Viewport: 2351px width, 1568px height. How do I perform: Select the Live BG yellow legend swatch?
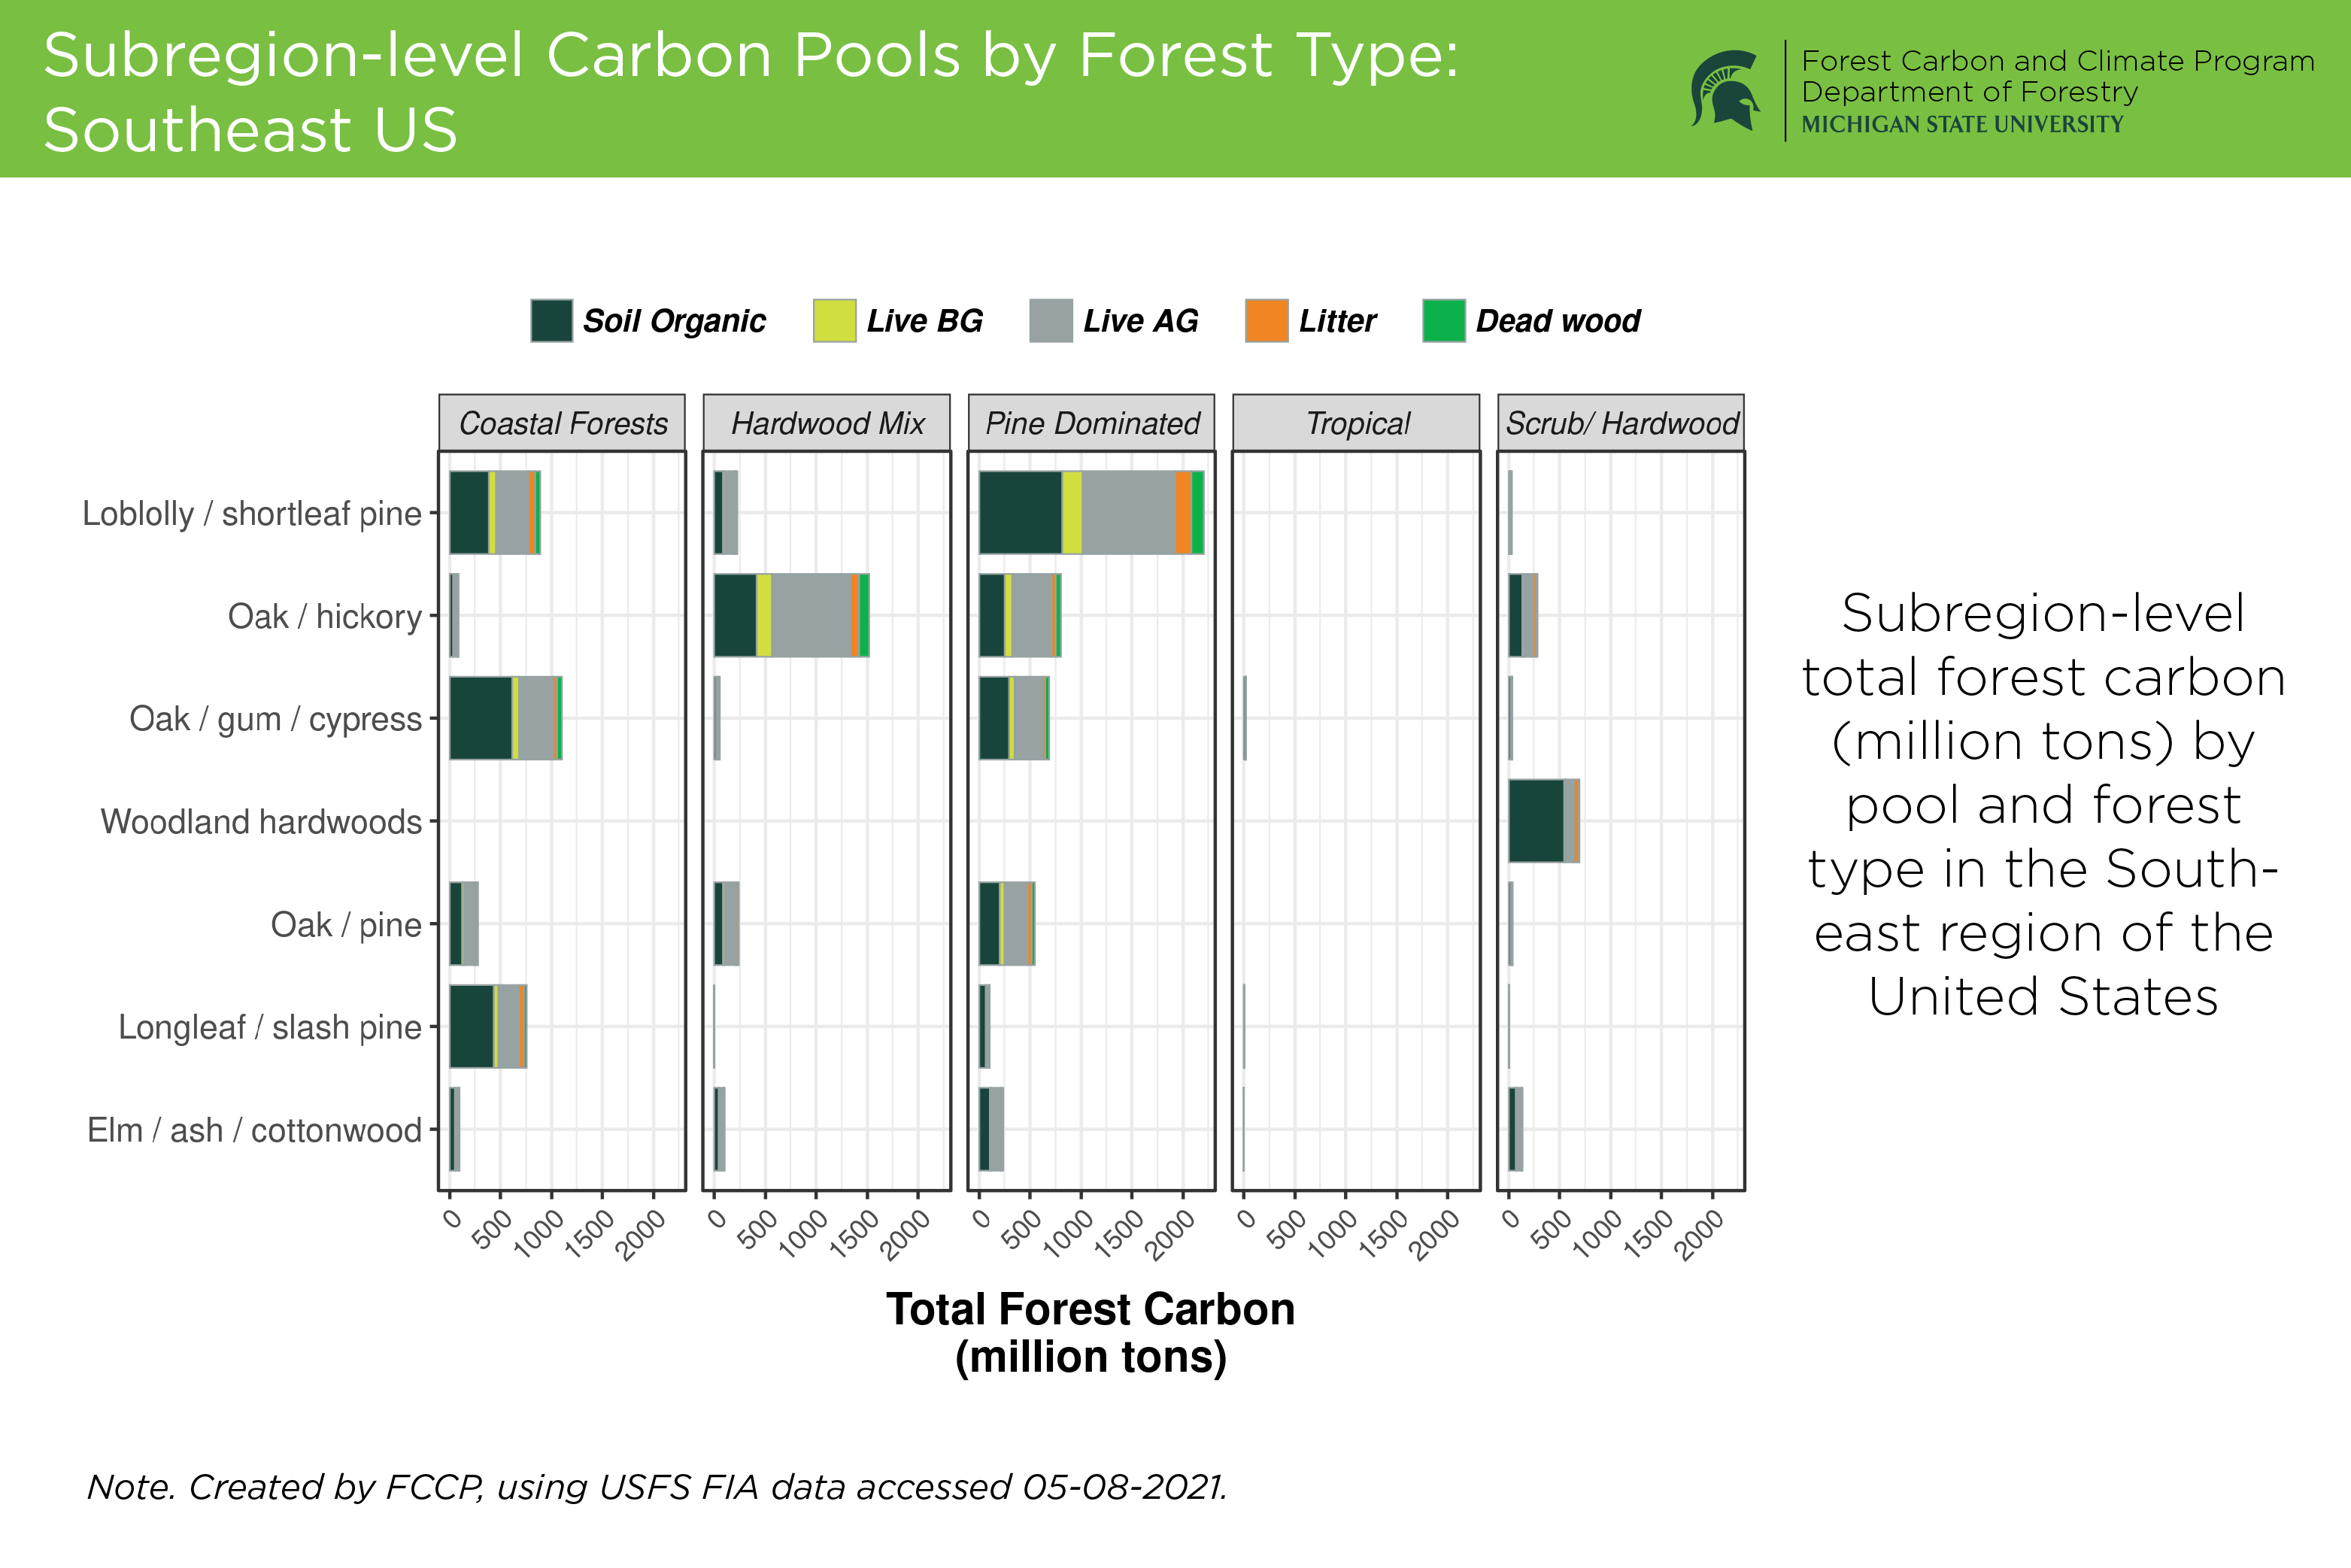834,321
